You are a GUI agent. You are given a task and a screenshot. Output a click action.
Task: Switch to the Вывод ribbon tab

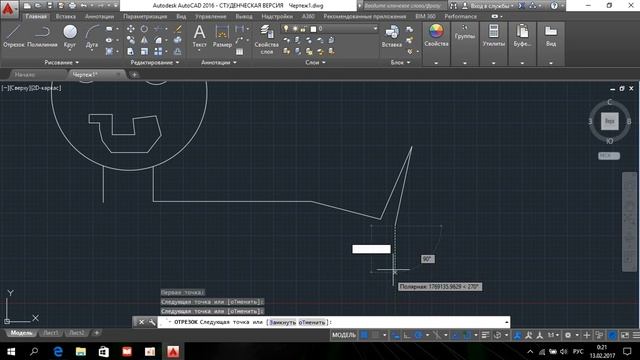(x=244, y=16)
